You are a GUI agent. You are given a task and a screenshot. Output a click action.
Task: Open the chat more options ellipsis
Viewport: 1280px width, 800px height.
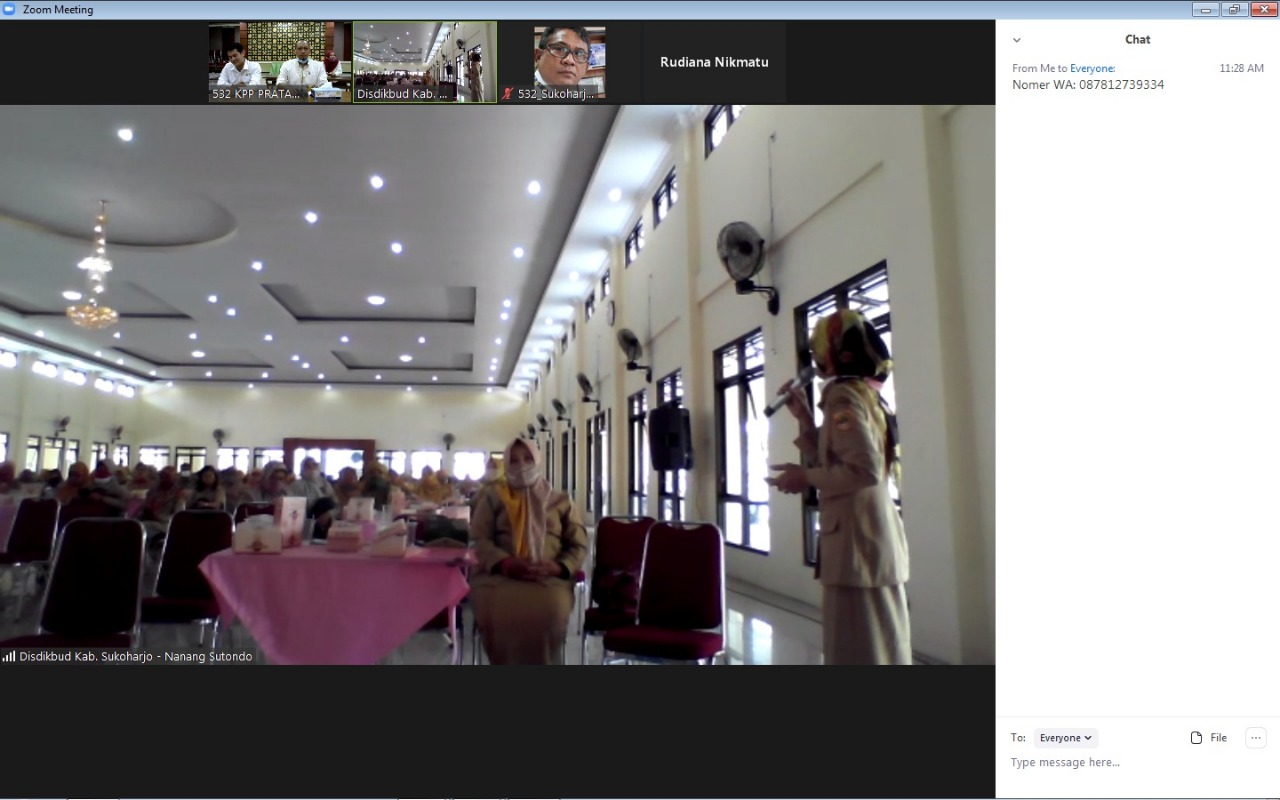(x=1255, y=738)
